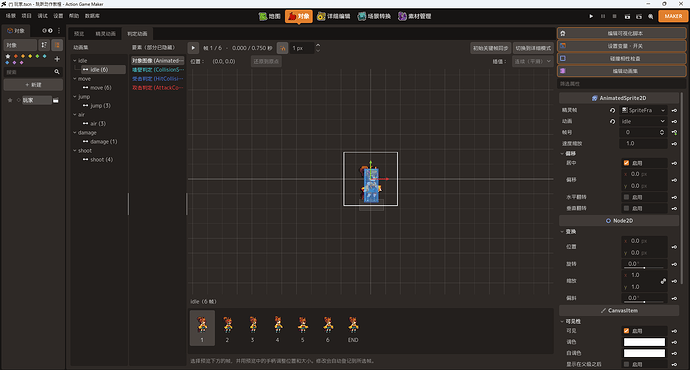Open the 项目 menu
The image size is (690, 370).
(x=26, y=16)
